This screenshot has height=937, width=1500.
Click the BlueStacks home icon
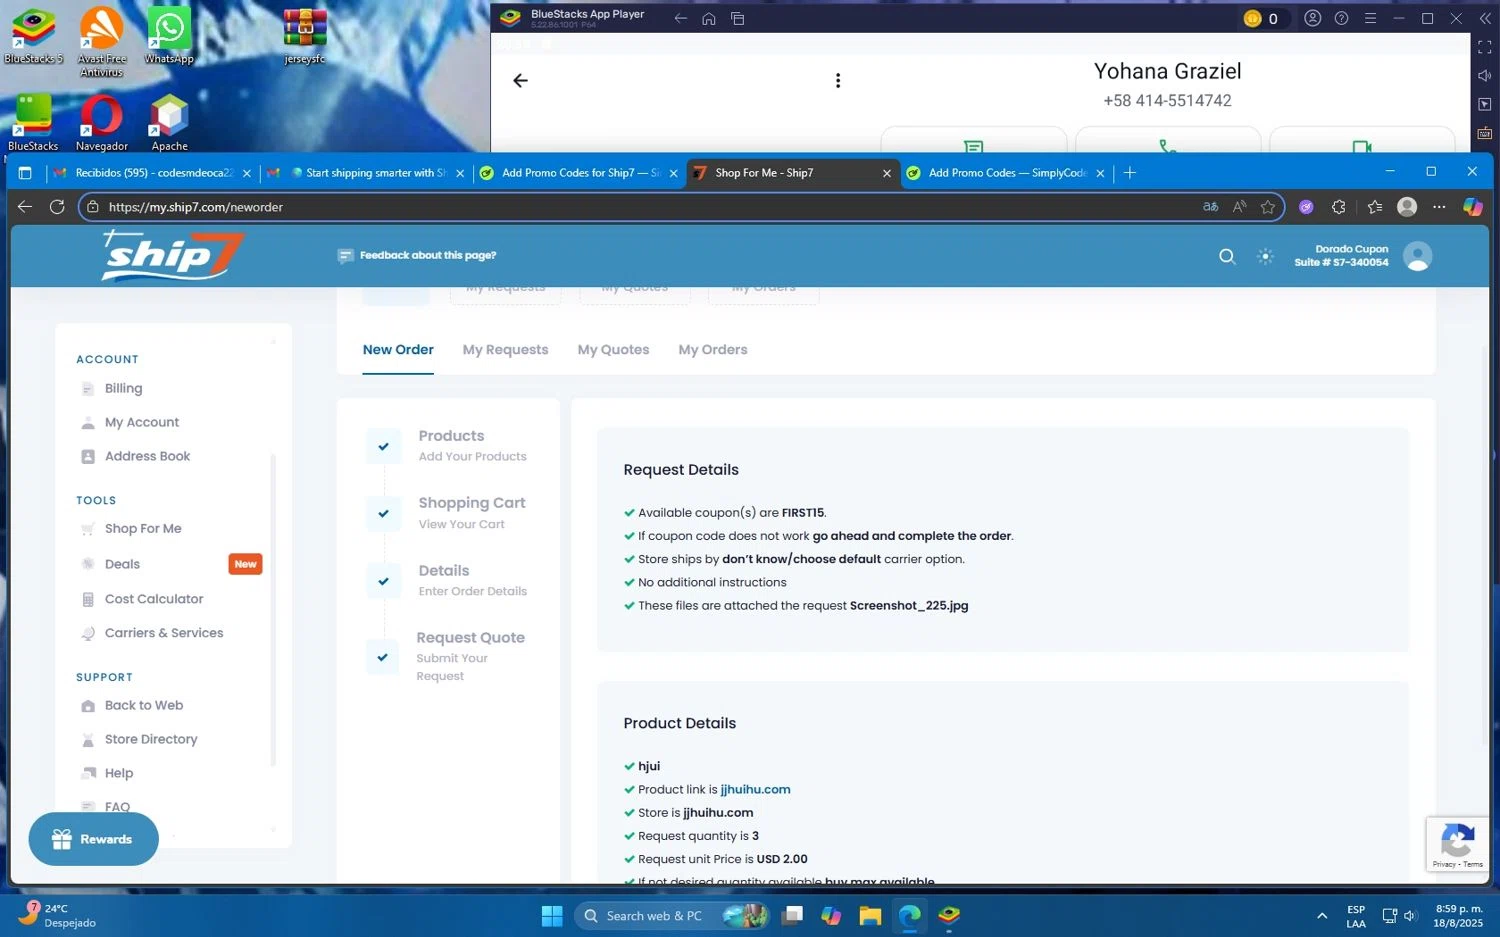pyautogui.click(x=709, y=18)
